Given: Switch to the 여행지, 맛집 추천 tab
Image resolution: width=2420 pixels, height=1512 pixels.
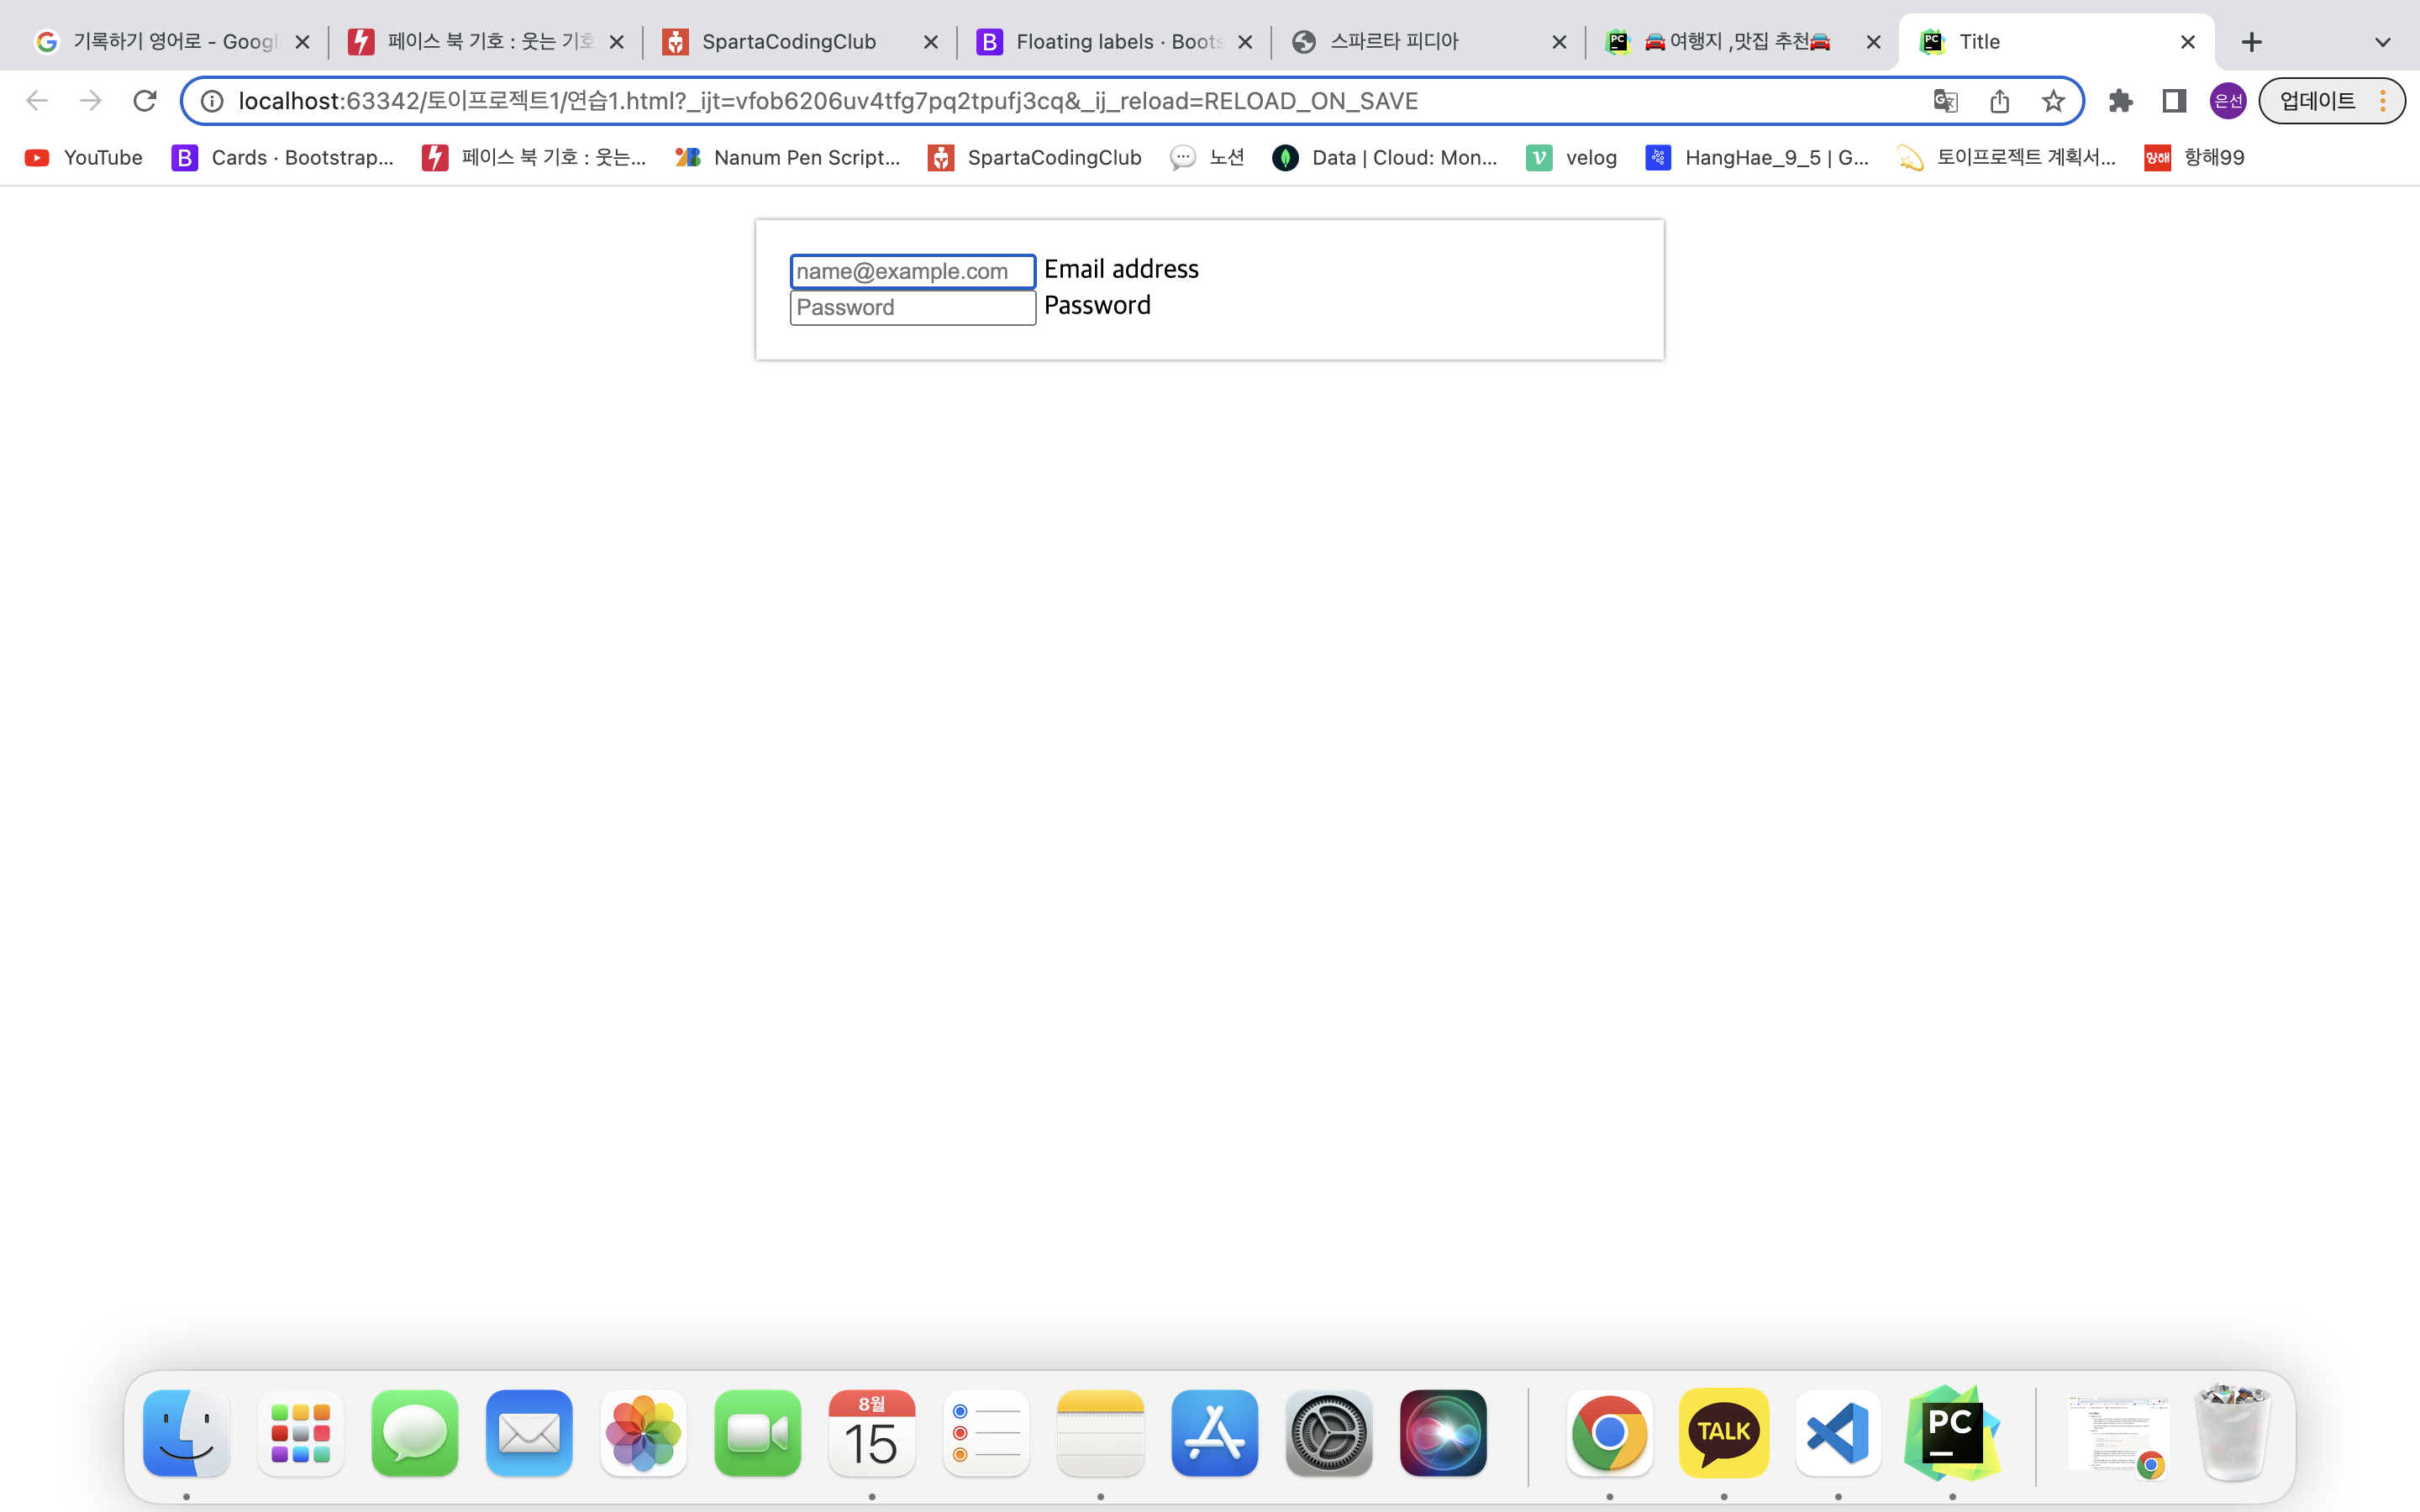Looking at the screenshot, I should click(1743, 42).
